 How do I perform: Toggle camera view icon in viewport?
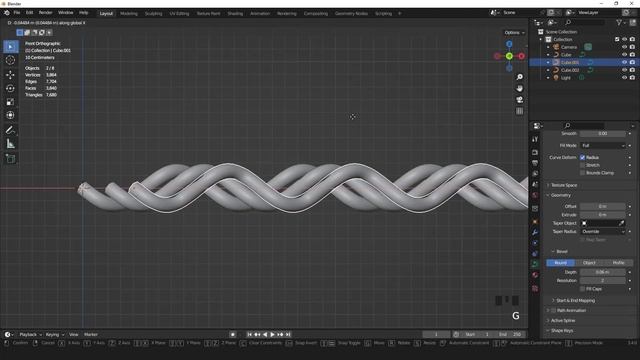pos(520,100)
